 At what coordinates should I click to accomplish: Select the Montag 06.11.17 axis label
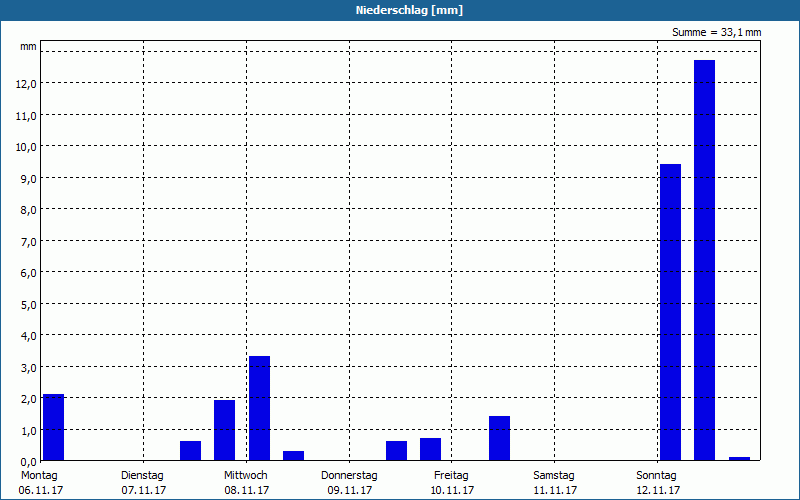click(x=40, y=483)
